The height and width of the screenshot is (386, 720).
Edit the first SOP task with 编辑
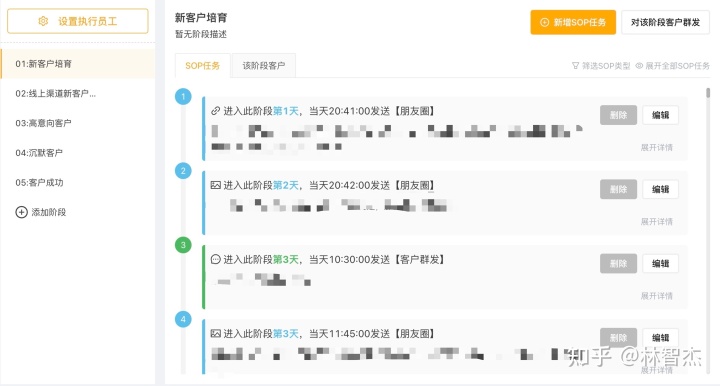pyautogui.click(x=660, y=115)
